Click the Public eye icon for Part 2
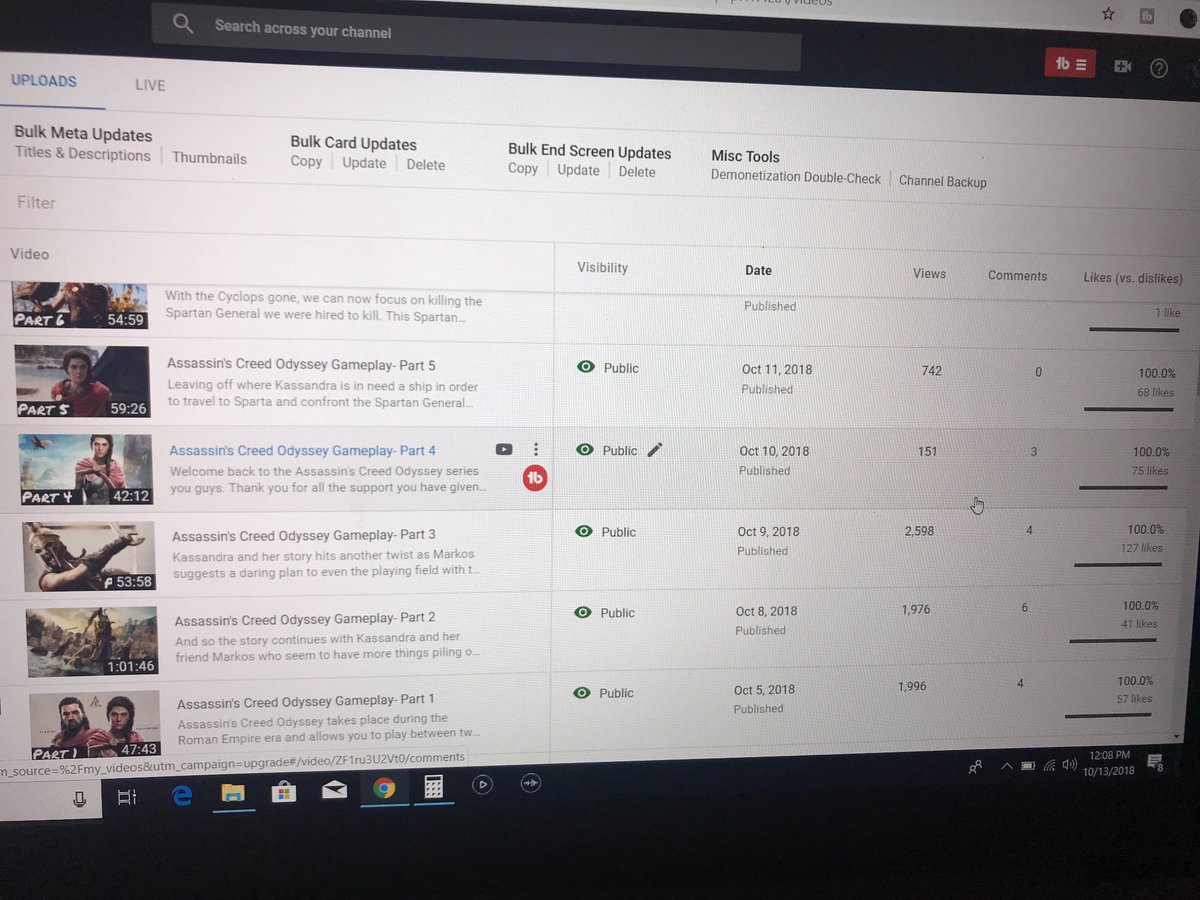Image resolution: width=1200 pixels, height=900 pixels. point(583,612)
